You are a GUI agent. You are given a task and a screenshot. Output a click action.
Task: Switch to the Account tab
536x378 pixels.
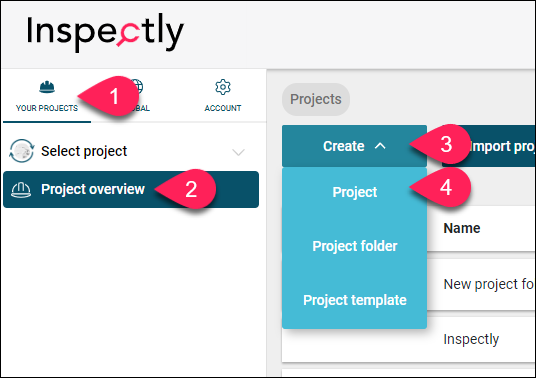point(223,96)
